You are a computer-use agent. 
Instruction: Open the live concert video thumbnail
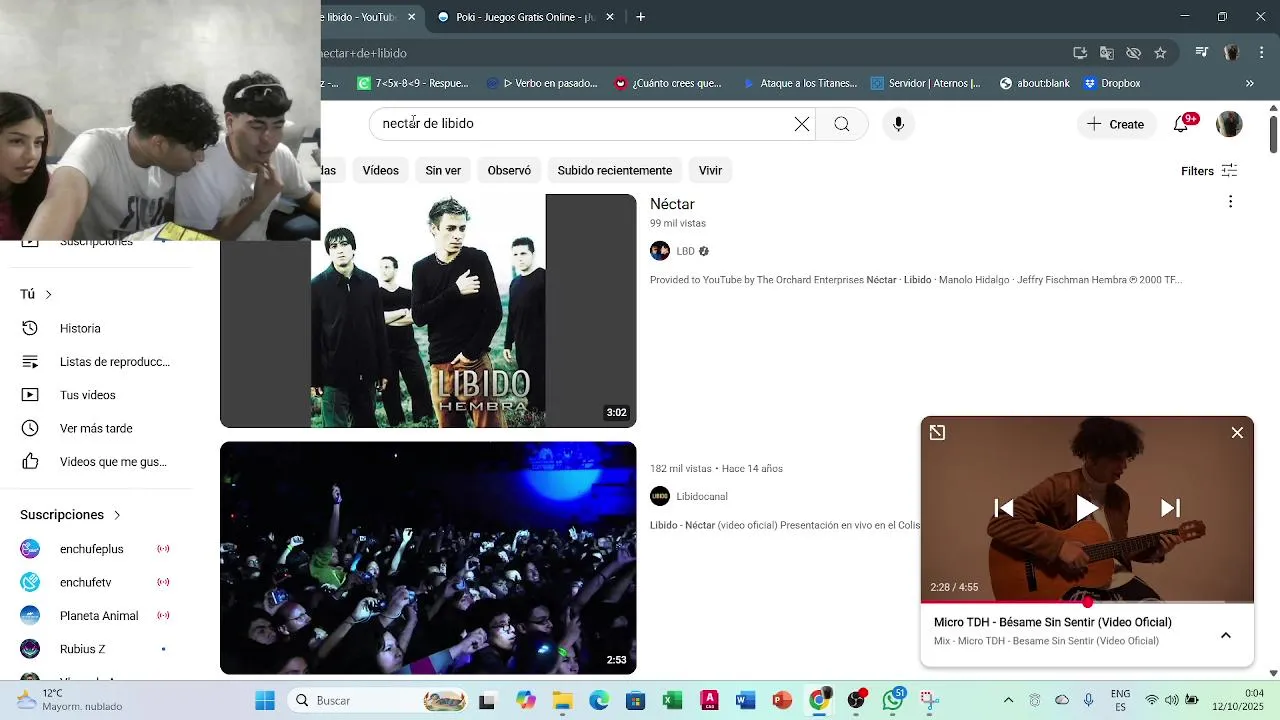tap(428, 558)
